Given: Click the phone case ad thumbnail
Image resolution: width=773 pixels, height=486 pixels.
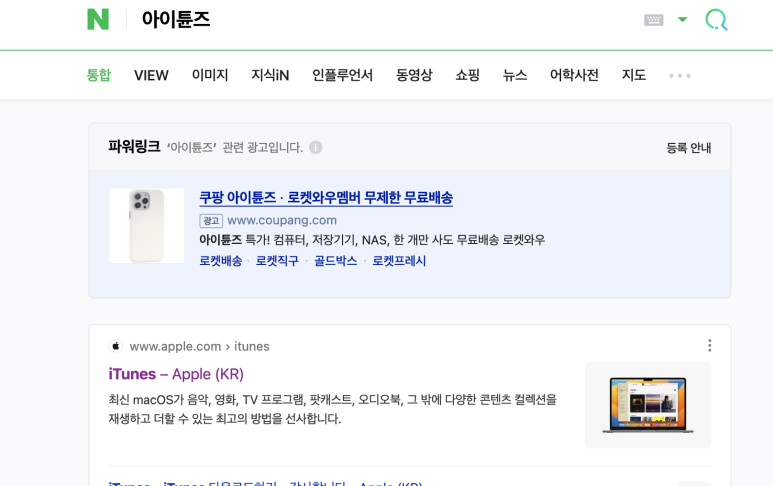Looking at the screenshot, I should coord(147,226).
